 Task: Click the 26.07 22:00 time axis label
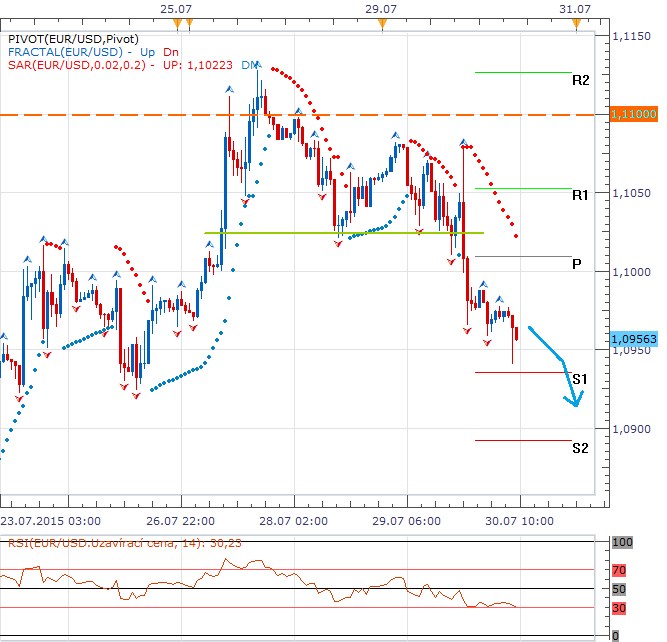180,521
